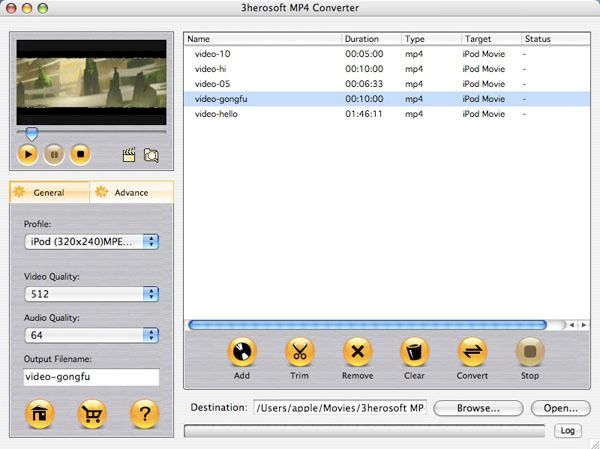Image resolution: width=600 pixels, height=449 pixels.
Task: Add a file with the Add icon
Action: (242, 351)
